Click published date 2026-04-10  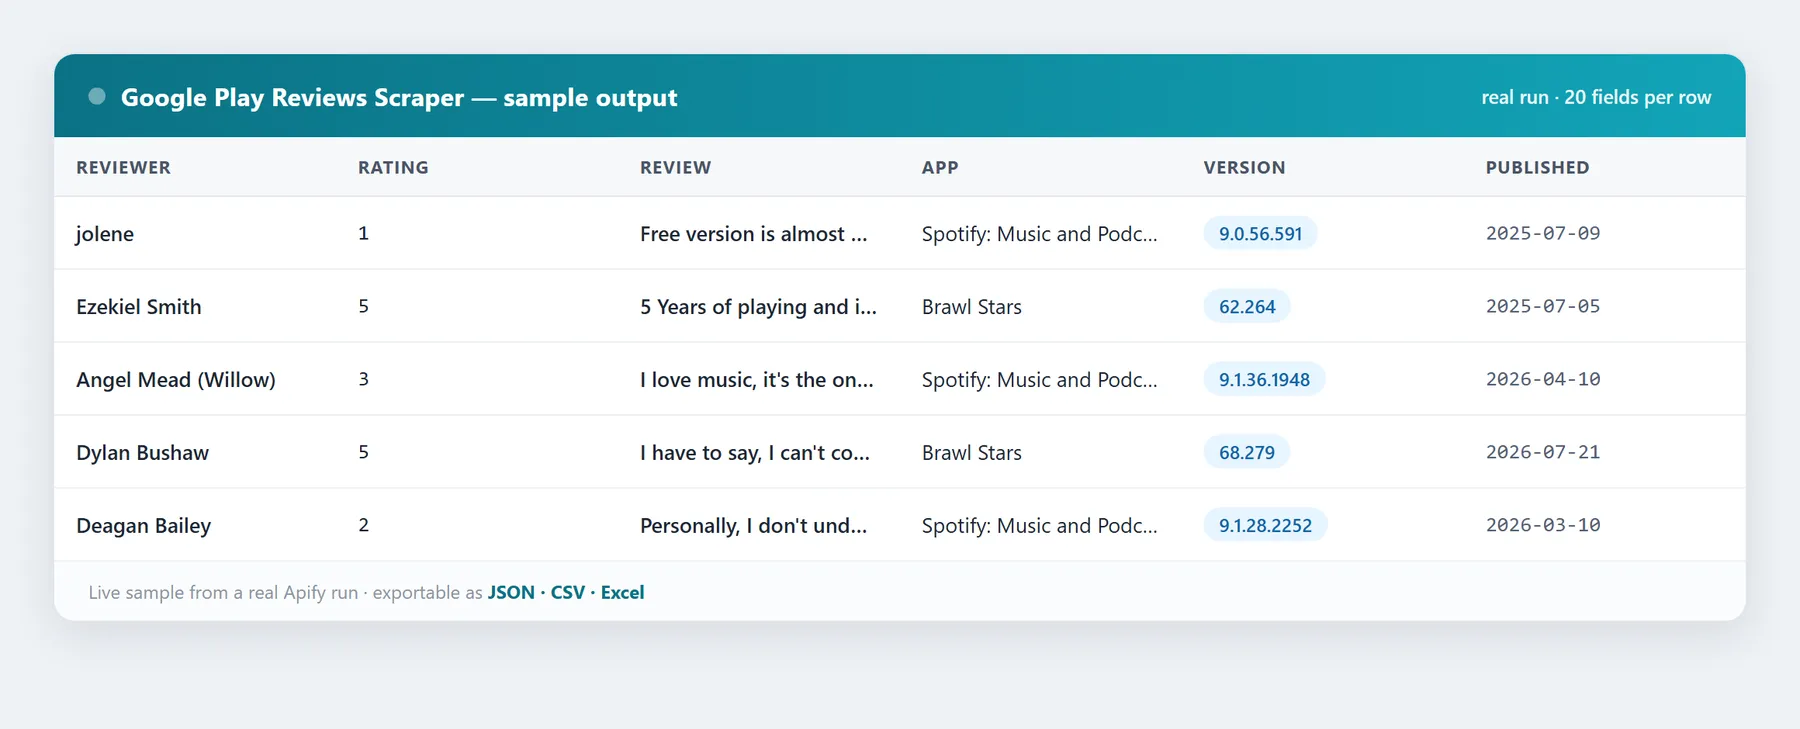(1543, 379)
